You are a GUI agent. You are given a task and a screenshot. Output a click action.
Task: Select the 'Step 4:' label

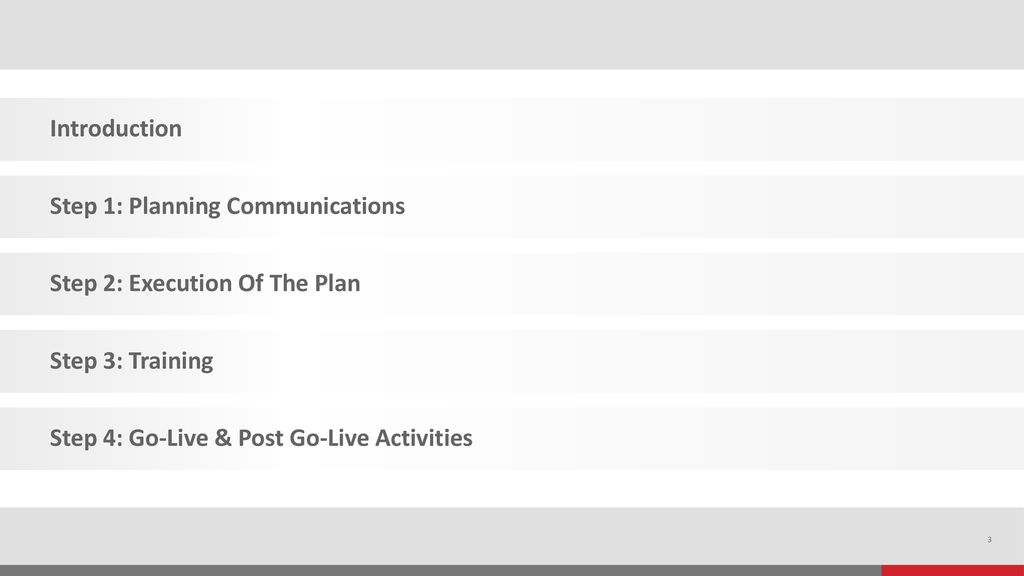[86, 438]
